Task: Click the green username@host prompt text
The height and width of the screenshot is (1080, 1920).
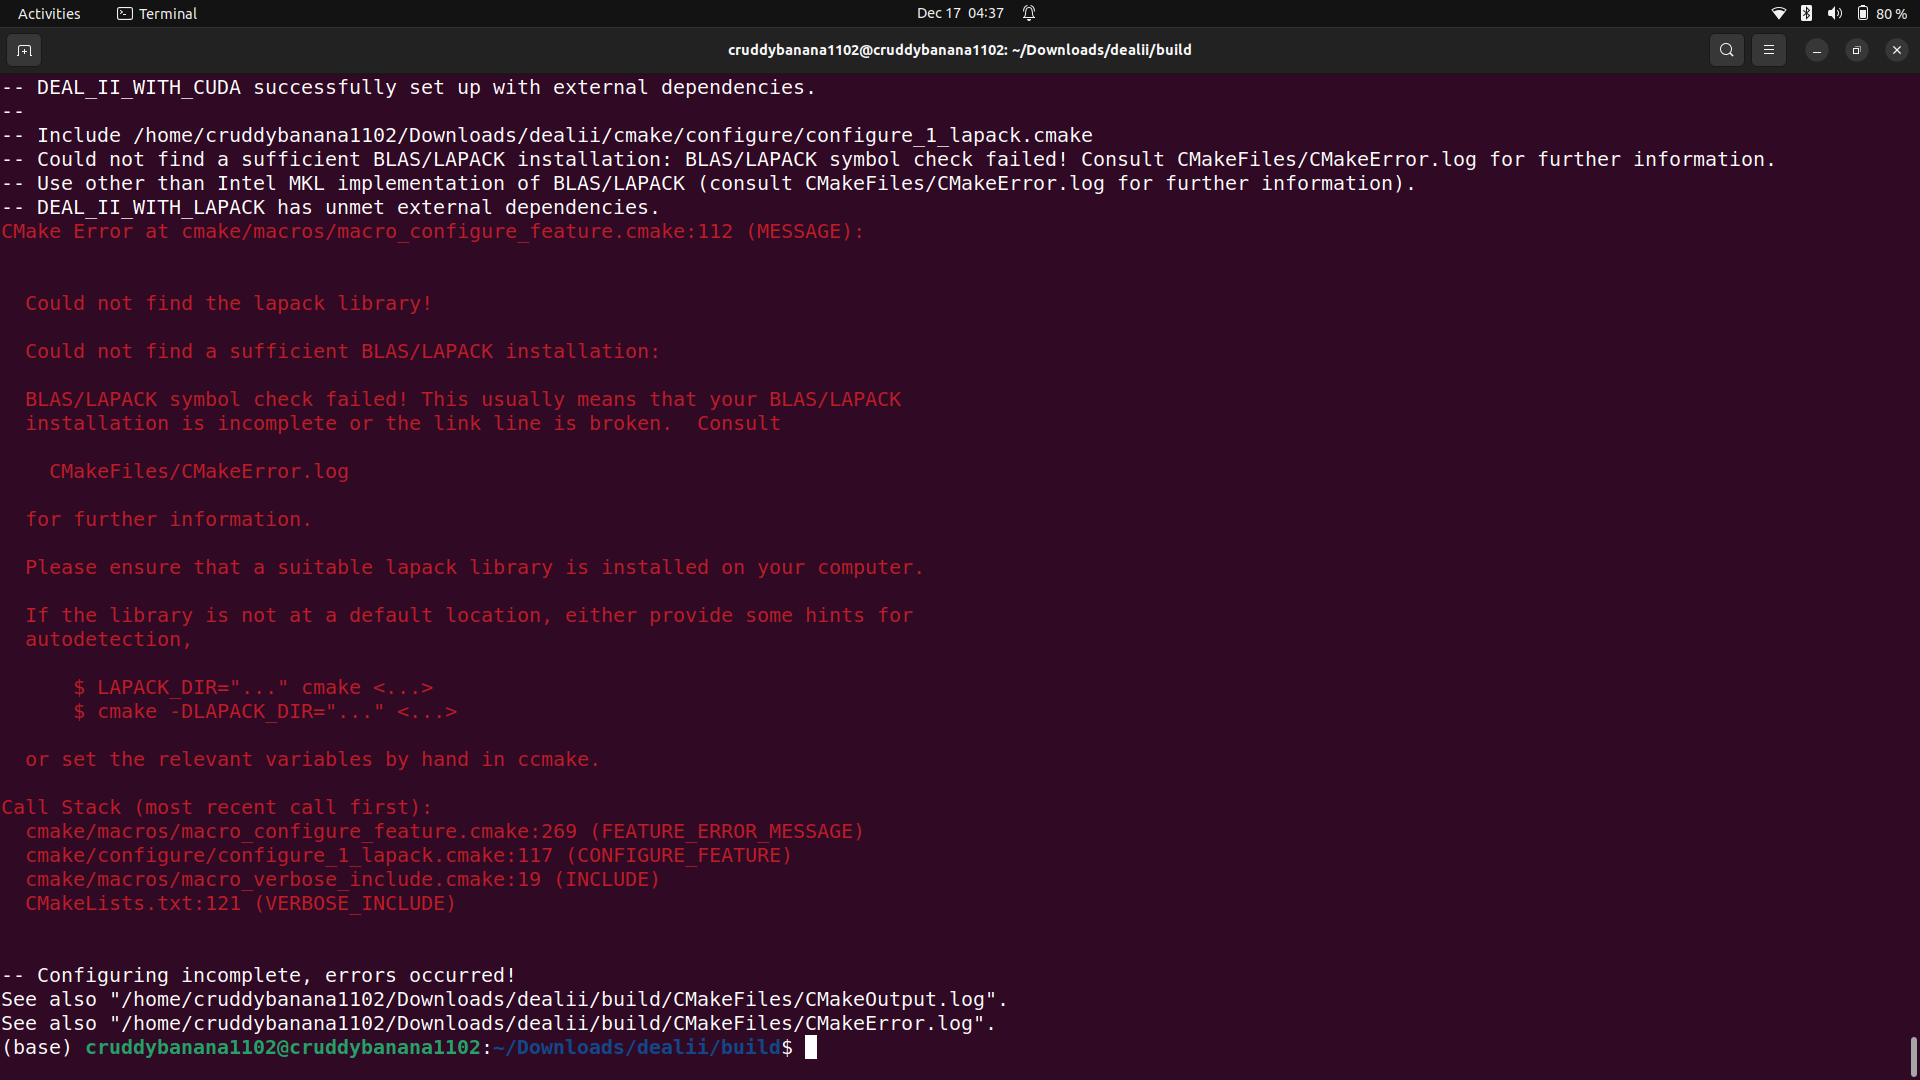Action: click(283, 1047)
